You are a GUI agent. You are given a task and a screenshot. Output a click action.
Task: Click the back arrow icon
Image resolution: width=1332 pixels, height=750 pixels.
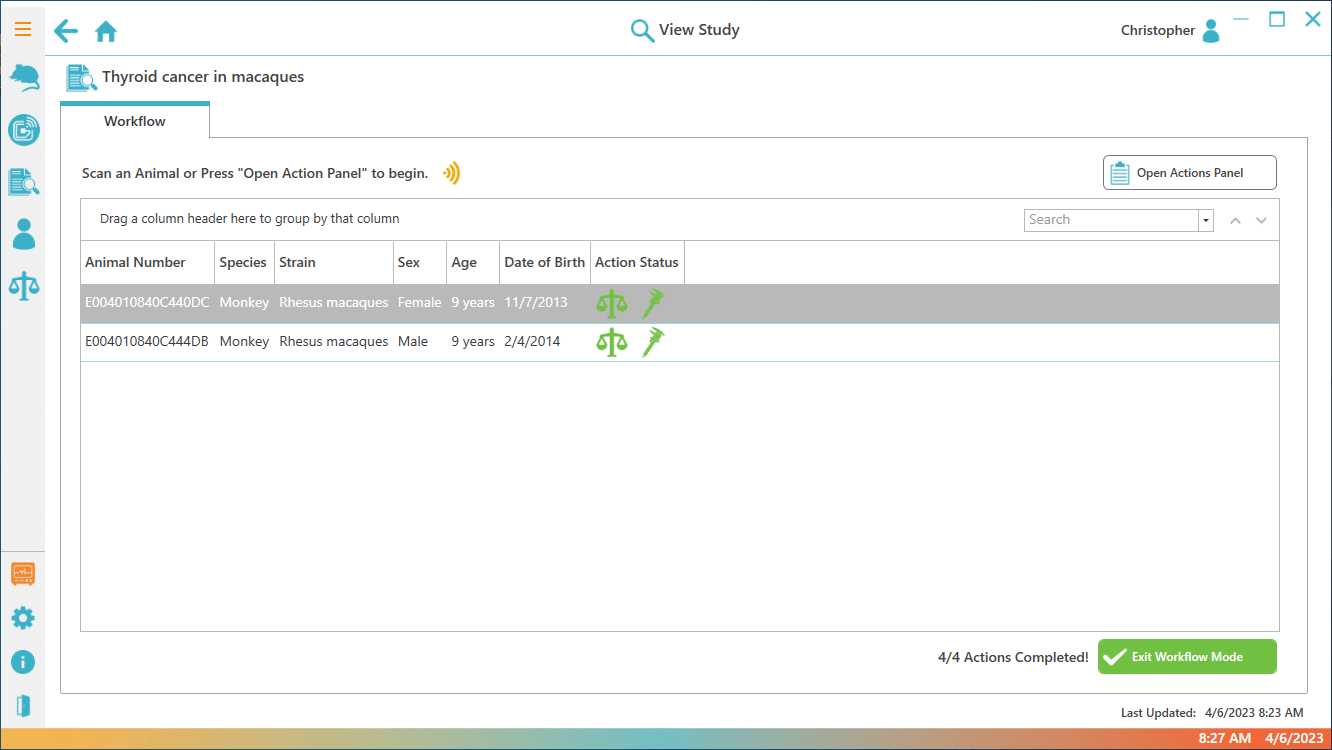tap(66, 31)
